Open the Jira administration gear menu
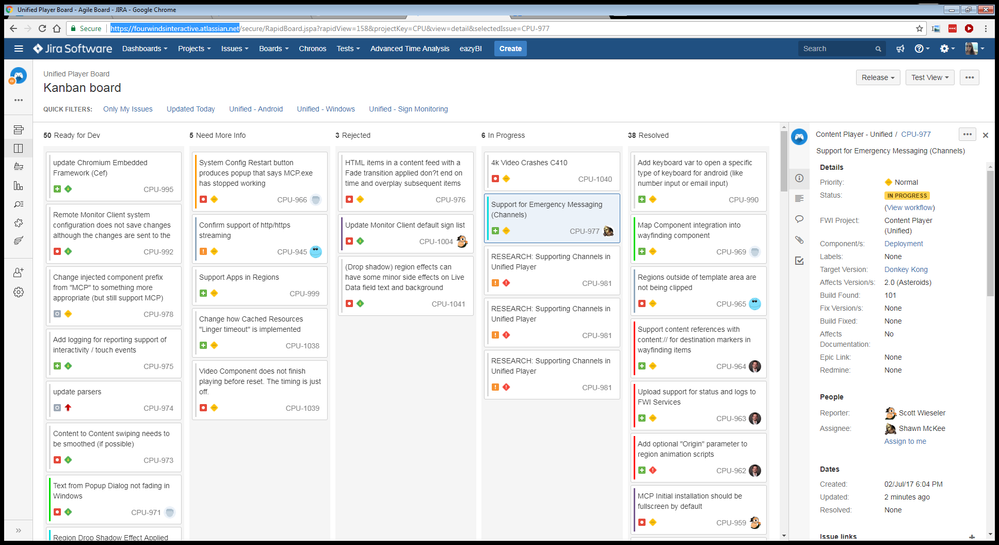This screenshot has width=999, height=545. [x=947, y=48]
